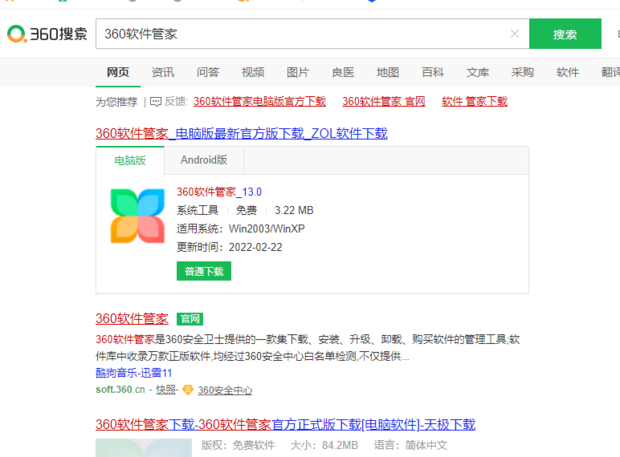Screen dimensions: 620x457
Task: Click the 3.22 MB size text
Action: point(294,210)
